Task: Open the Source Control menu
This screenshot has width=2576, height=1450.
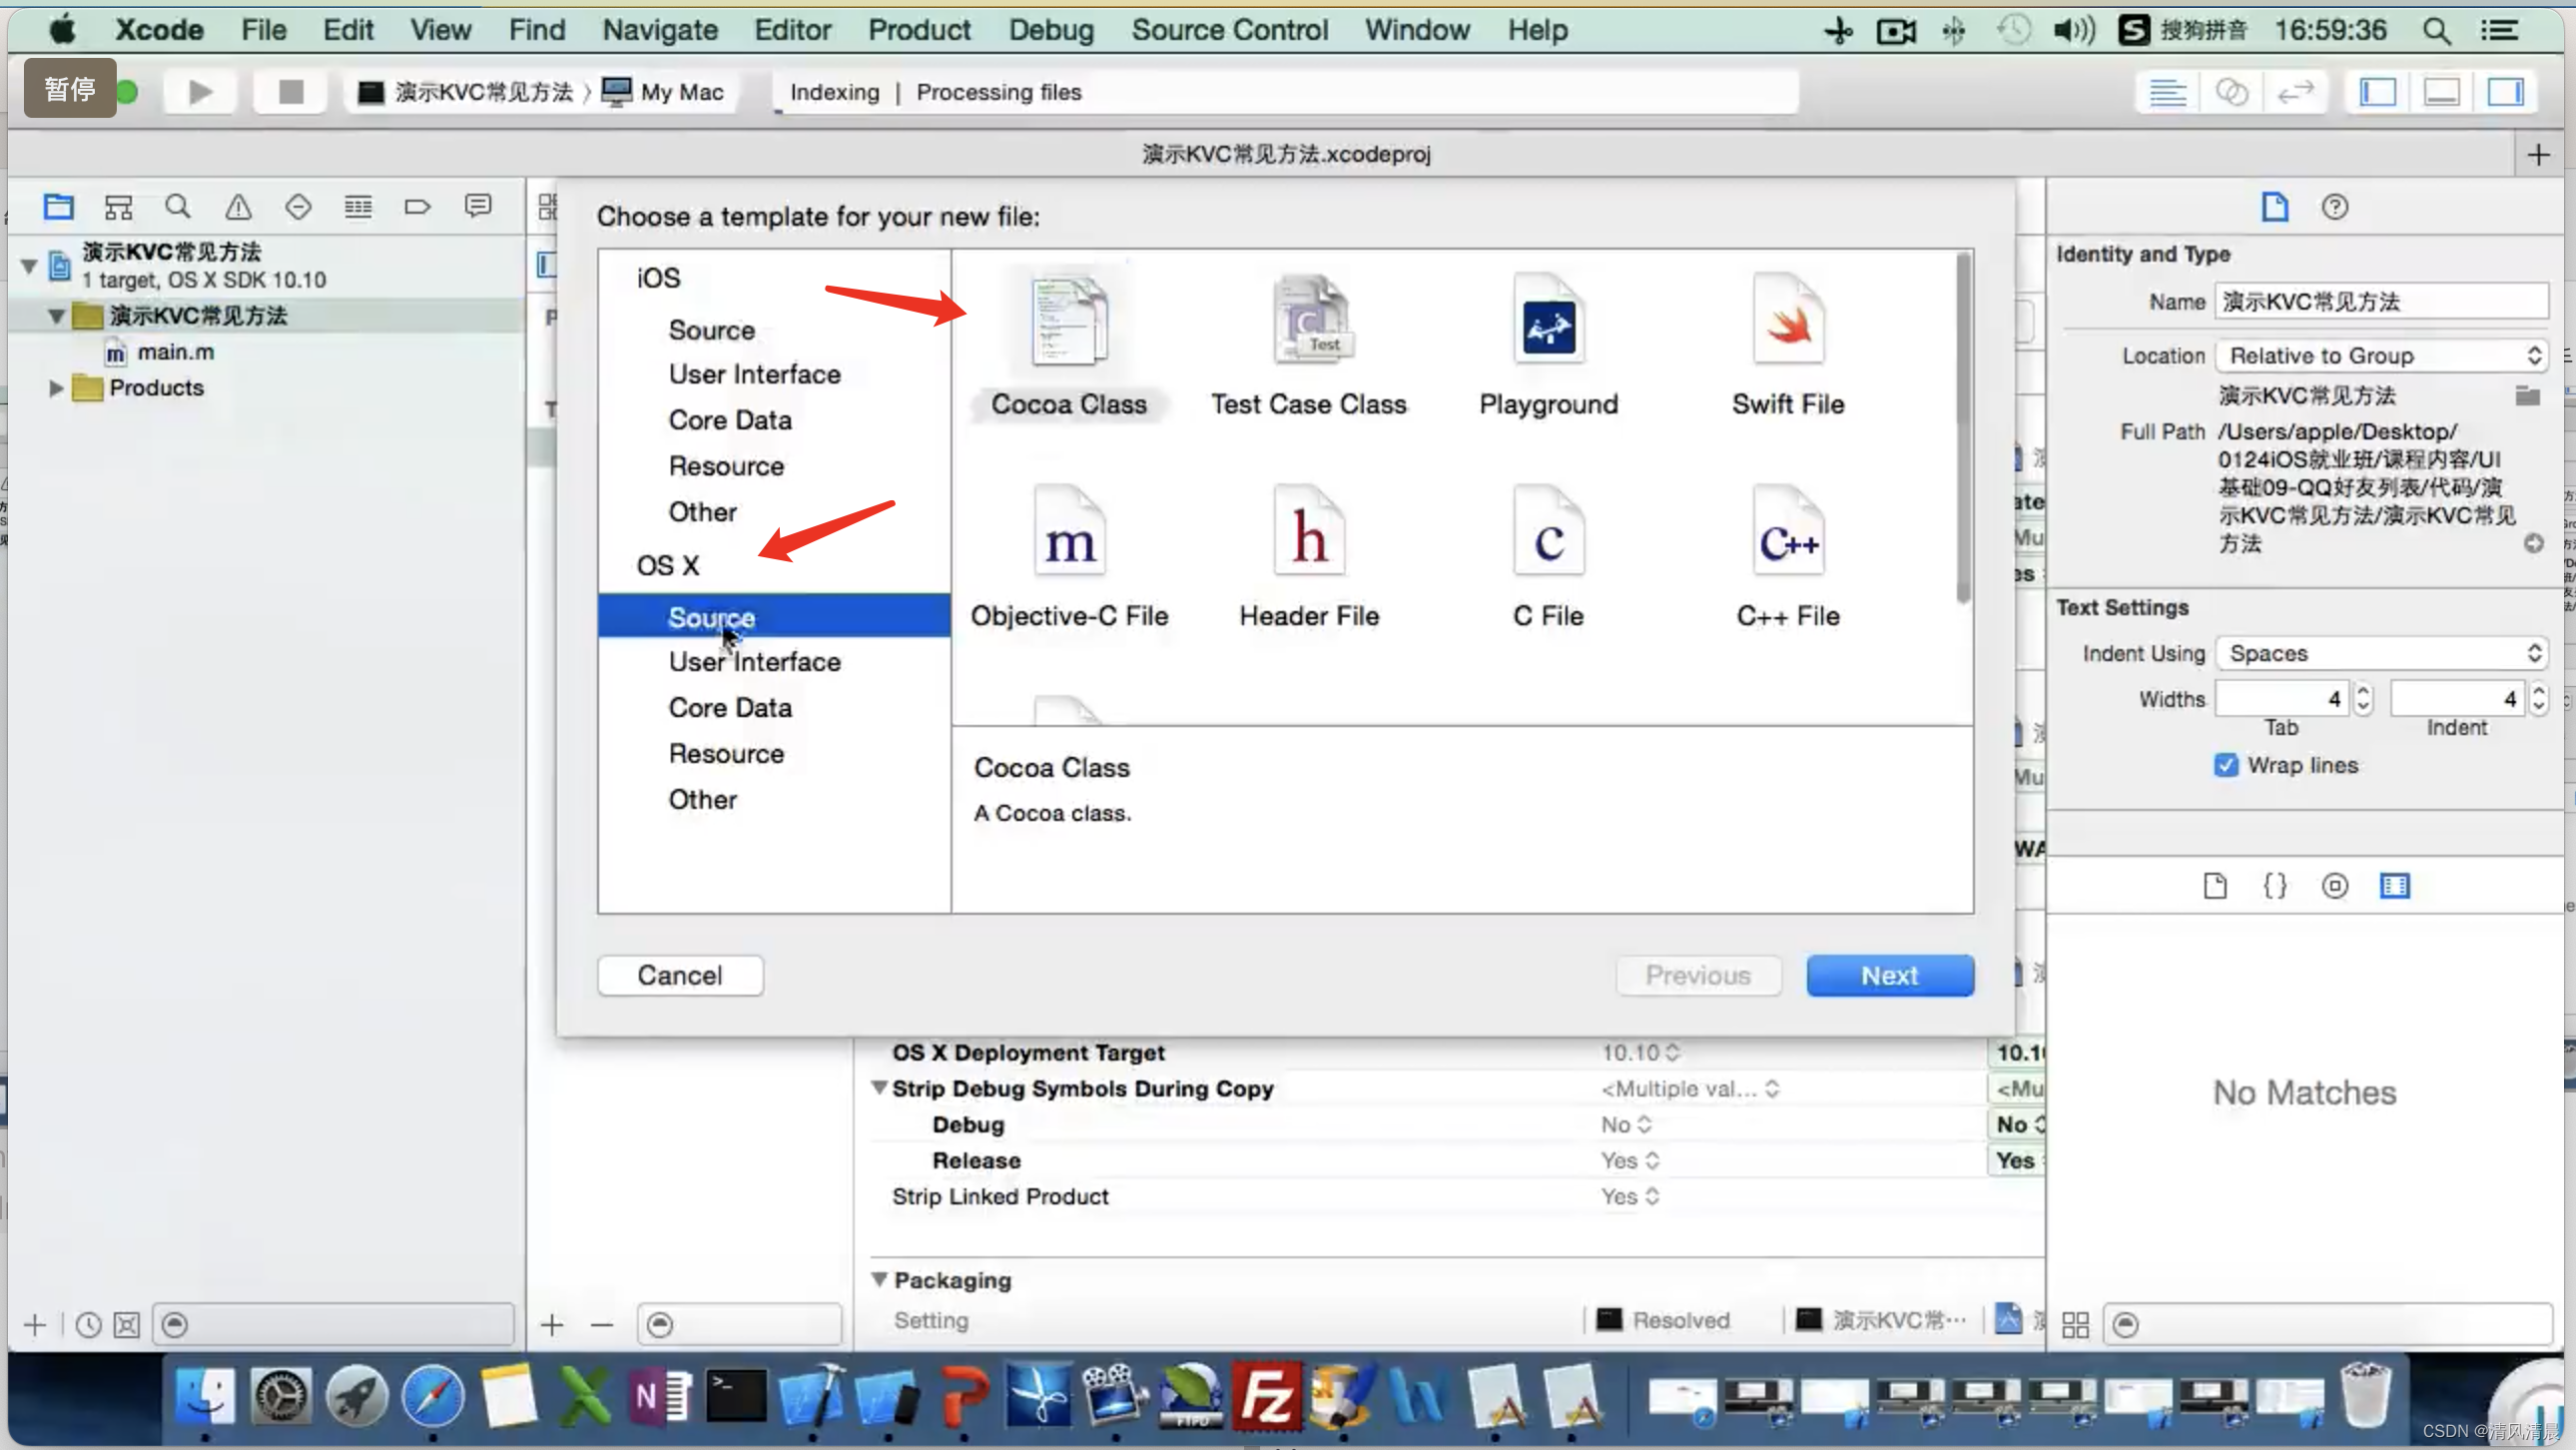Action: point(1229,30)
